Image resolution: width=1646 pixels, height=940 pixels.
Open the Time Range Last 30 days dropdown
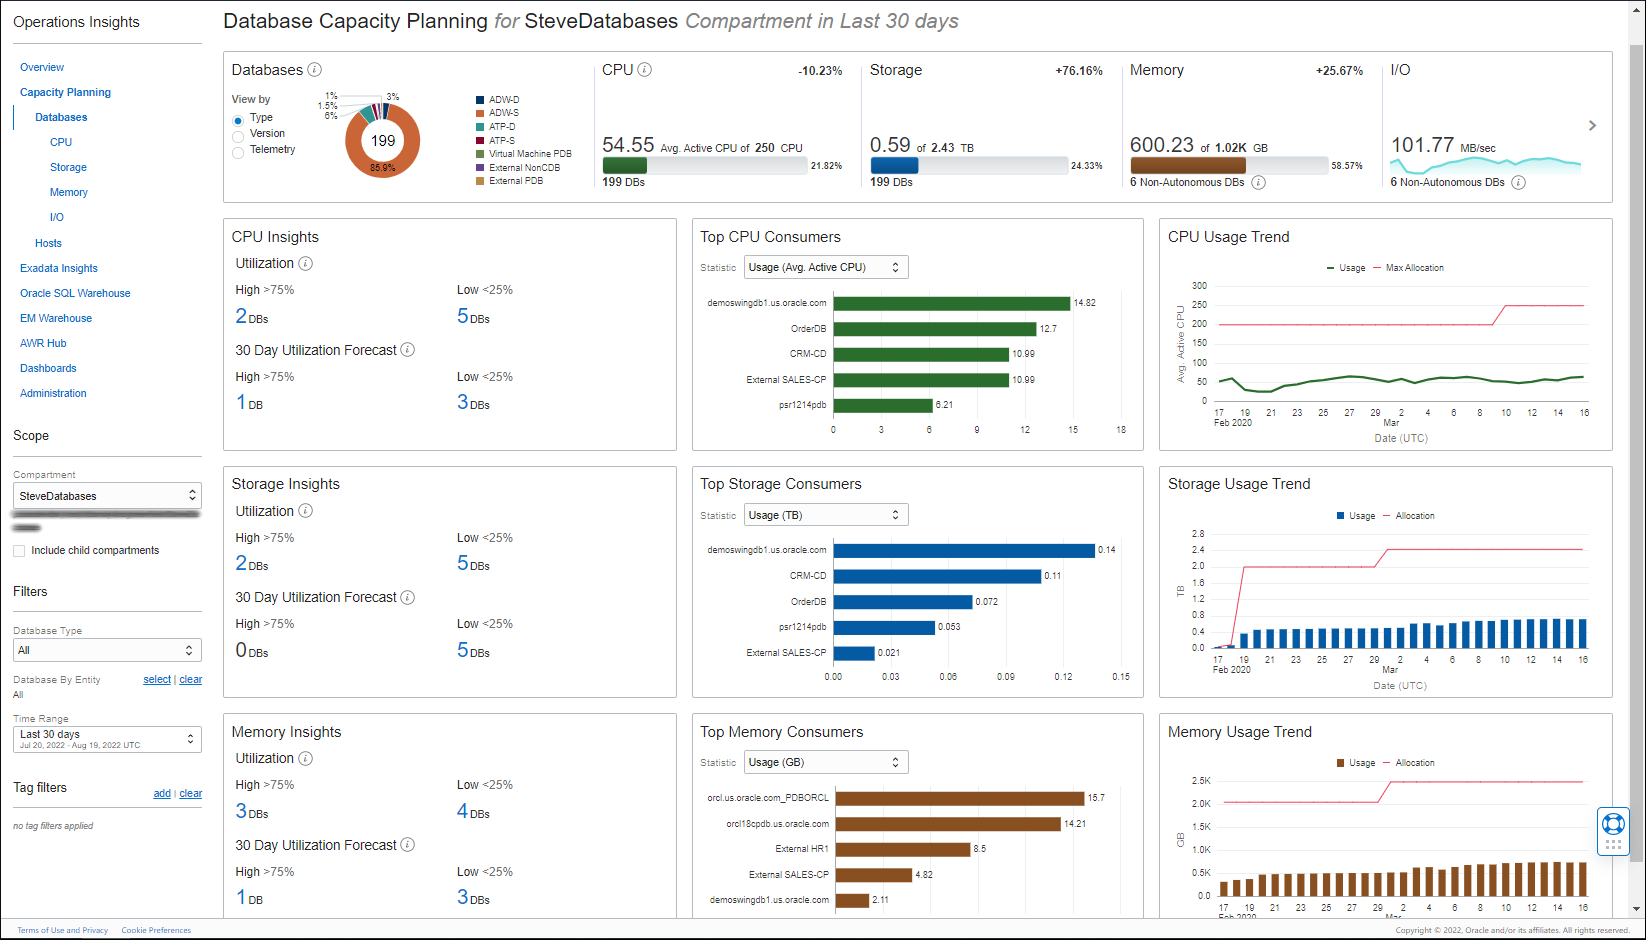click(107, 739)
